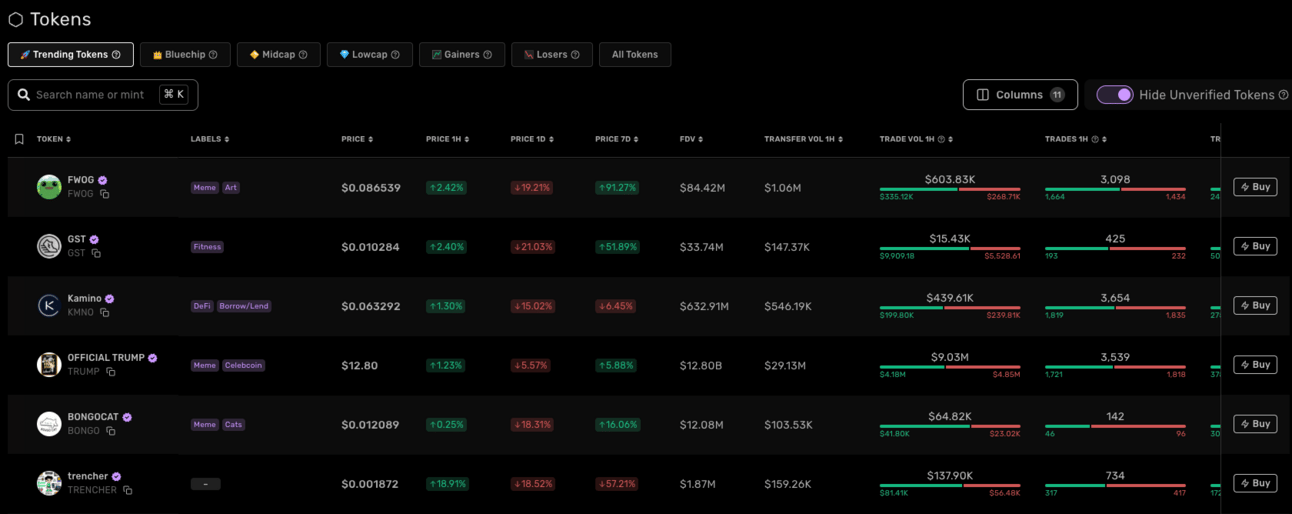Show help icon next to Bluechip
Screen dimensions: 1292x514
[x=213, y=55]
